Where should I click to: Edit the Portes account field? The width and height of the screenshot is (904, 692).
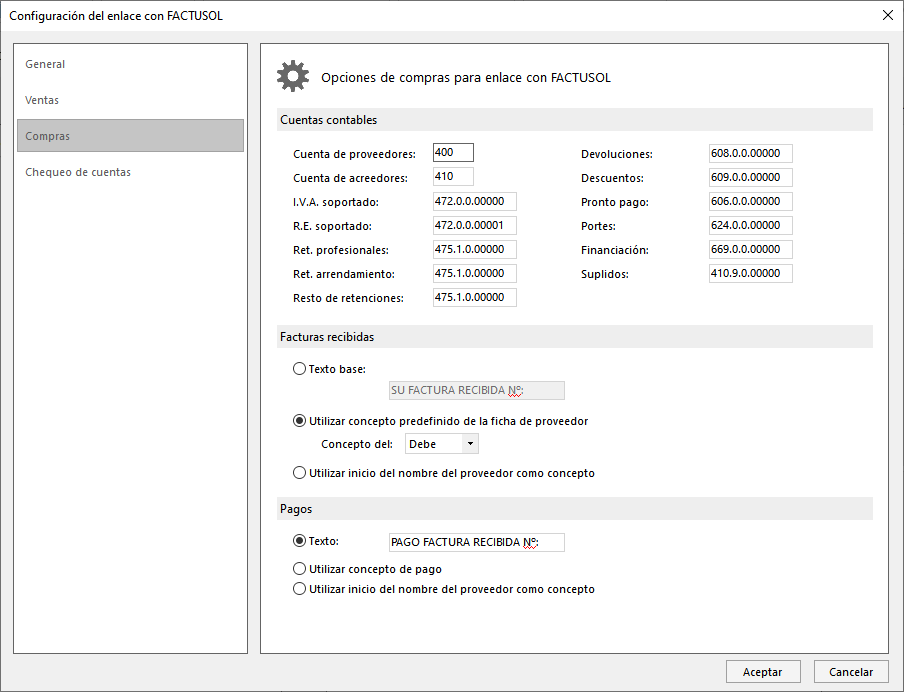(x=751, y=225)
